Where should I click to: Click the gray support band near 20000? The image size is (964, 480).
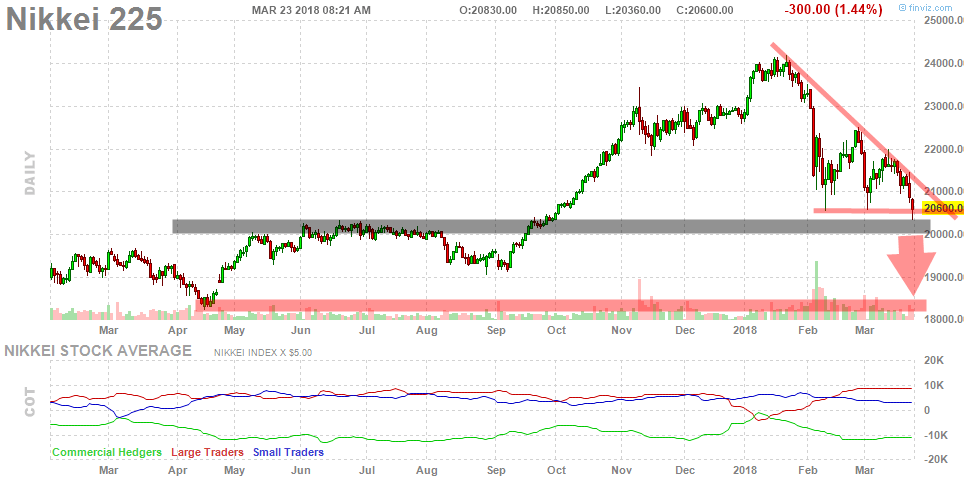pos(550,227)
